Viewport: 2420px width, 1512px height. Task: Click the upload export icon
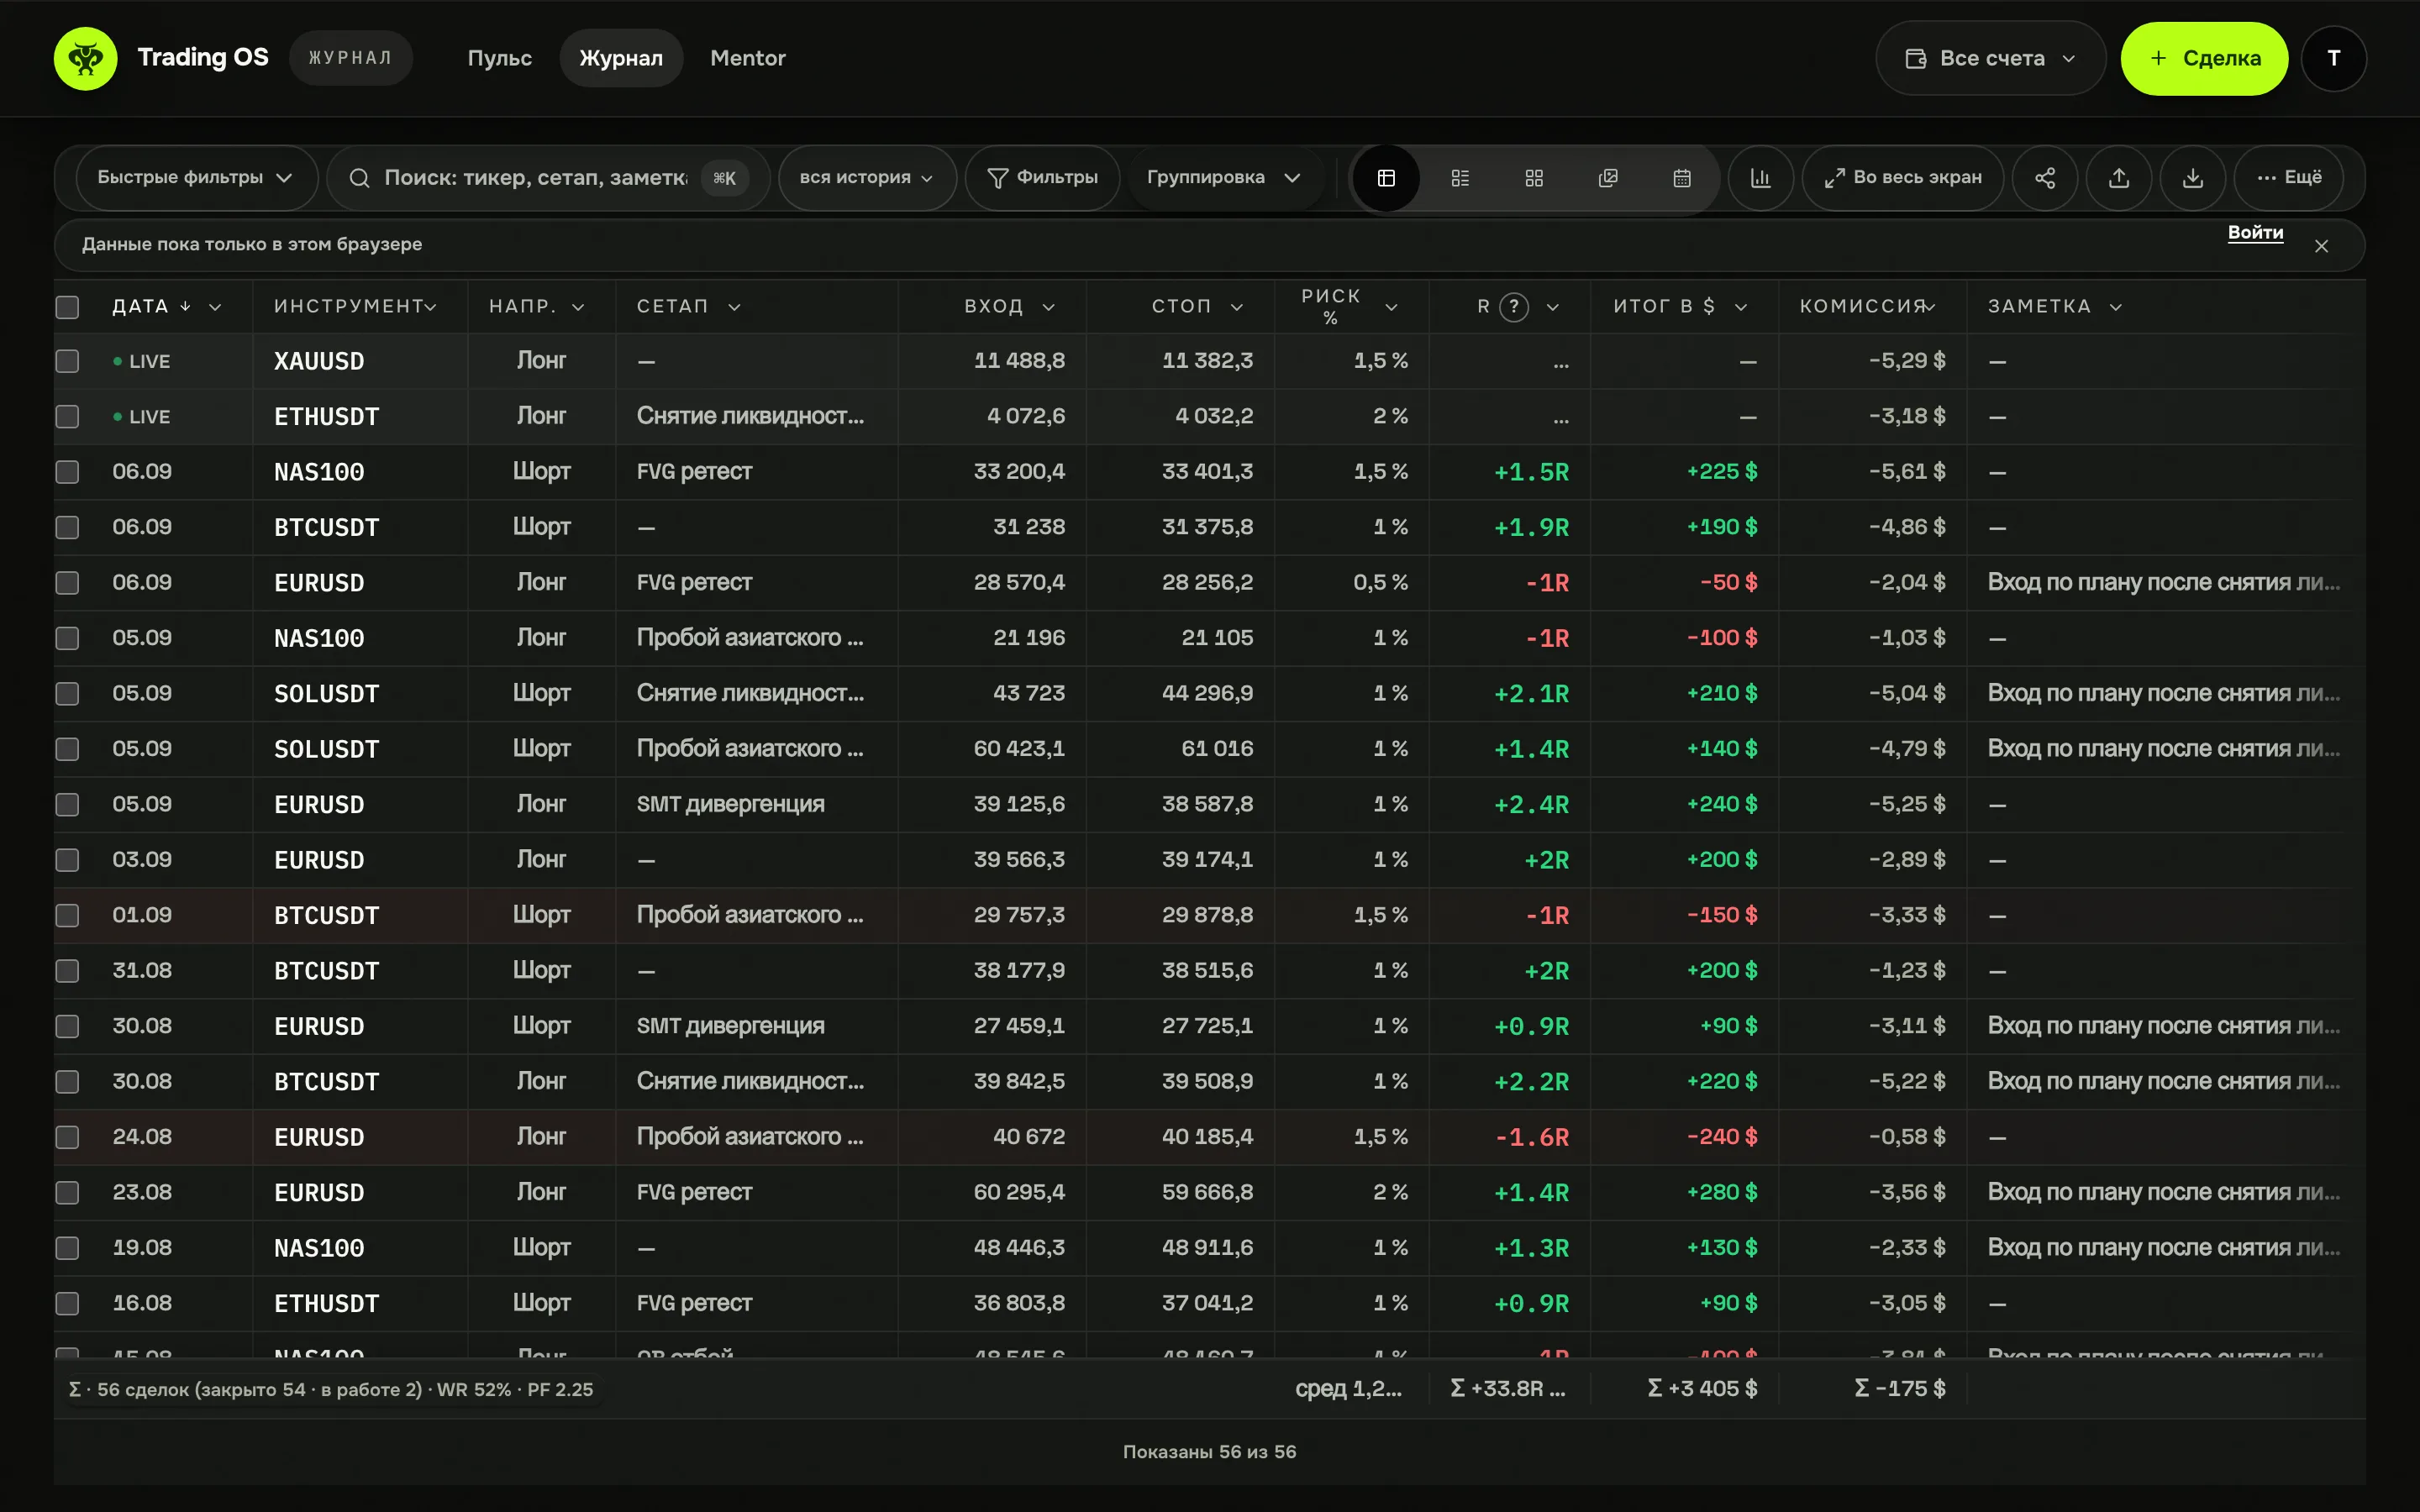[2119, 178]
